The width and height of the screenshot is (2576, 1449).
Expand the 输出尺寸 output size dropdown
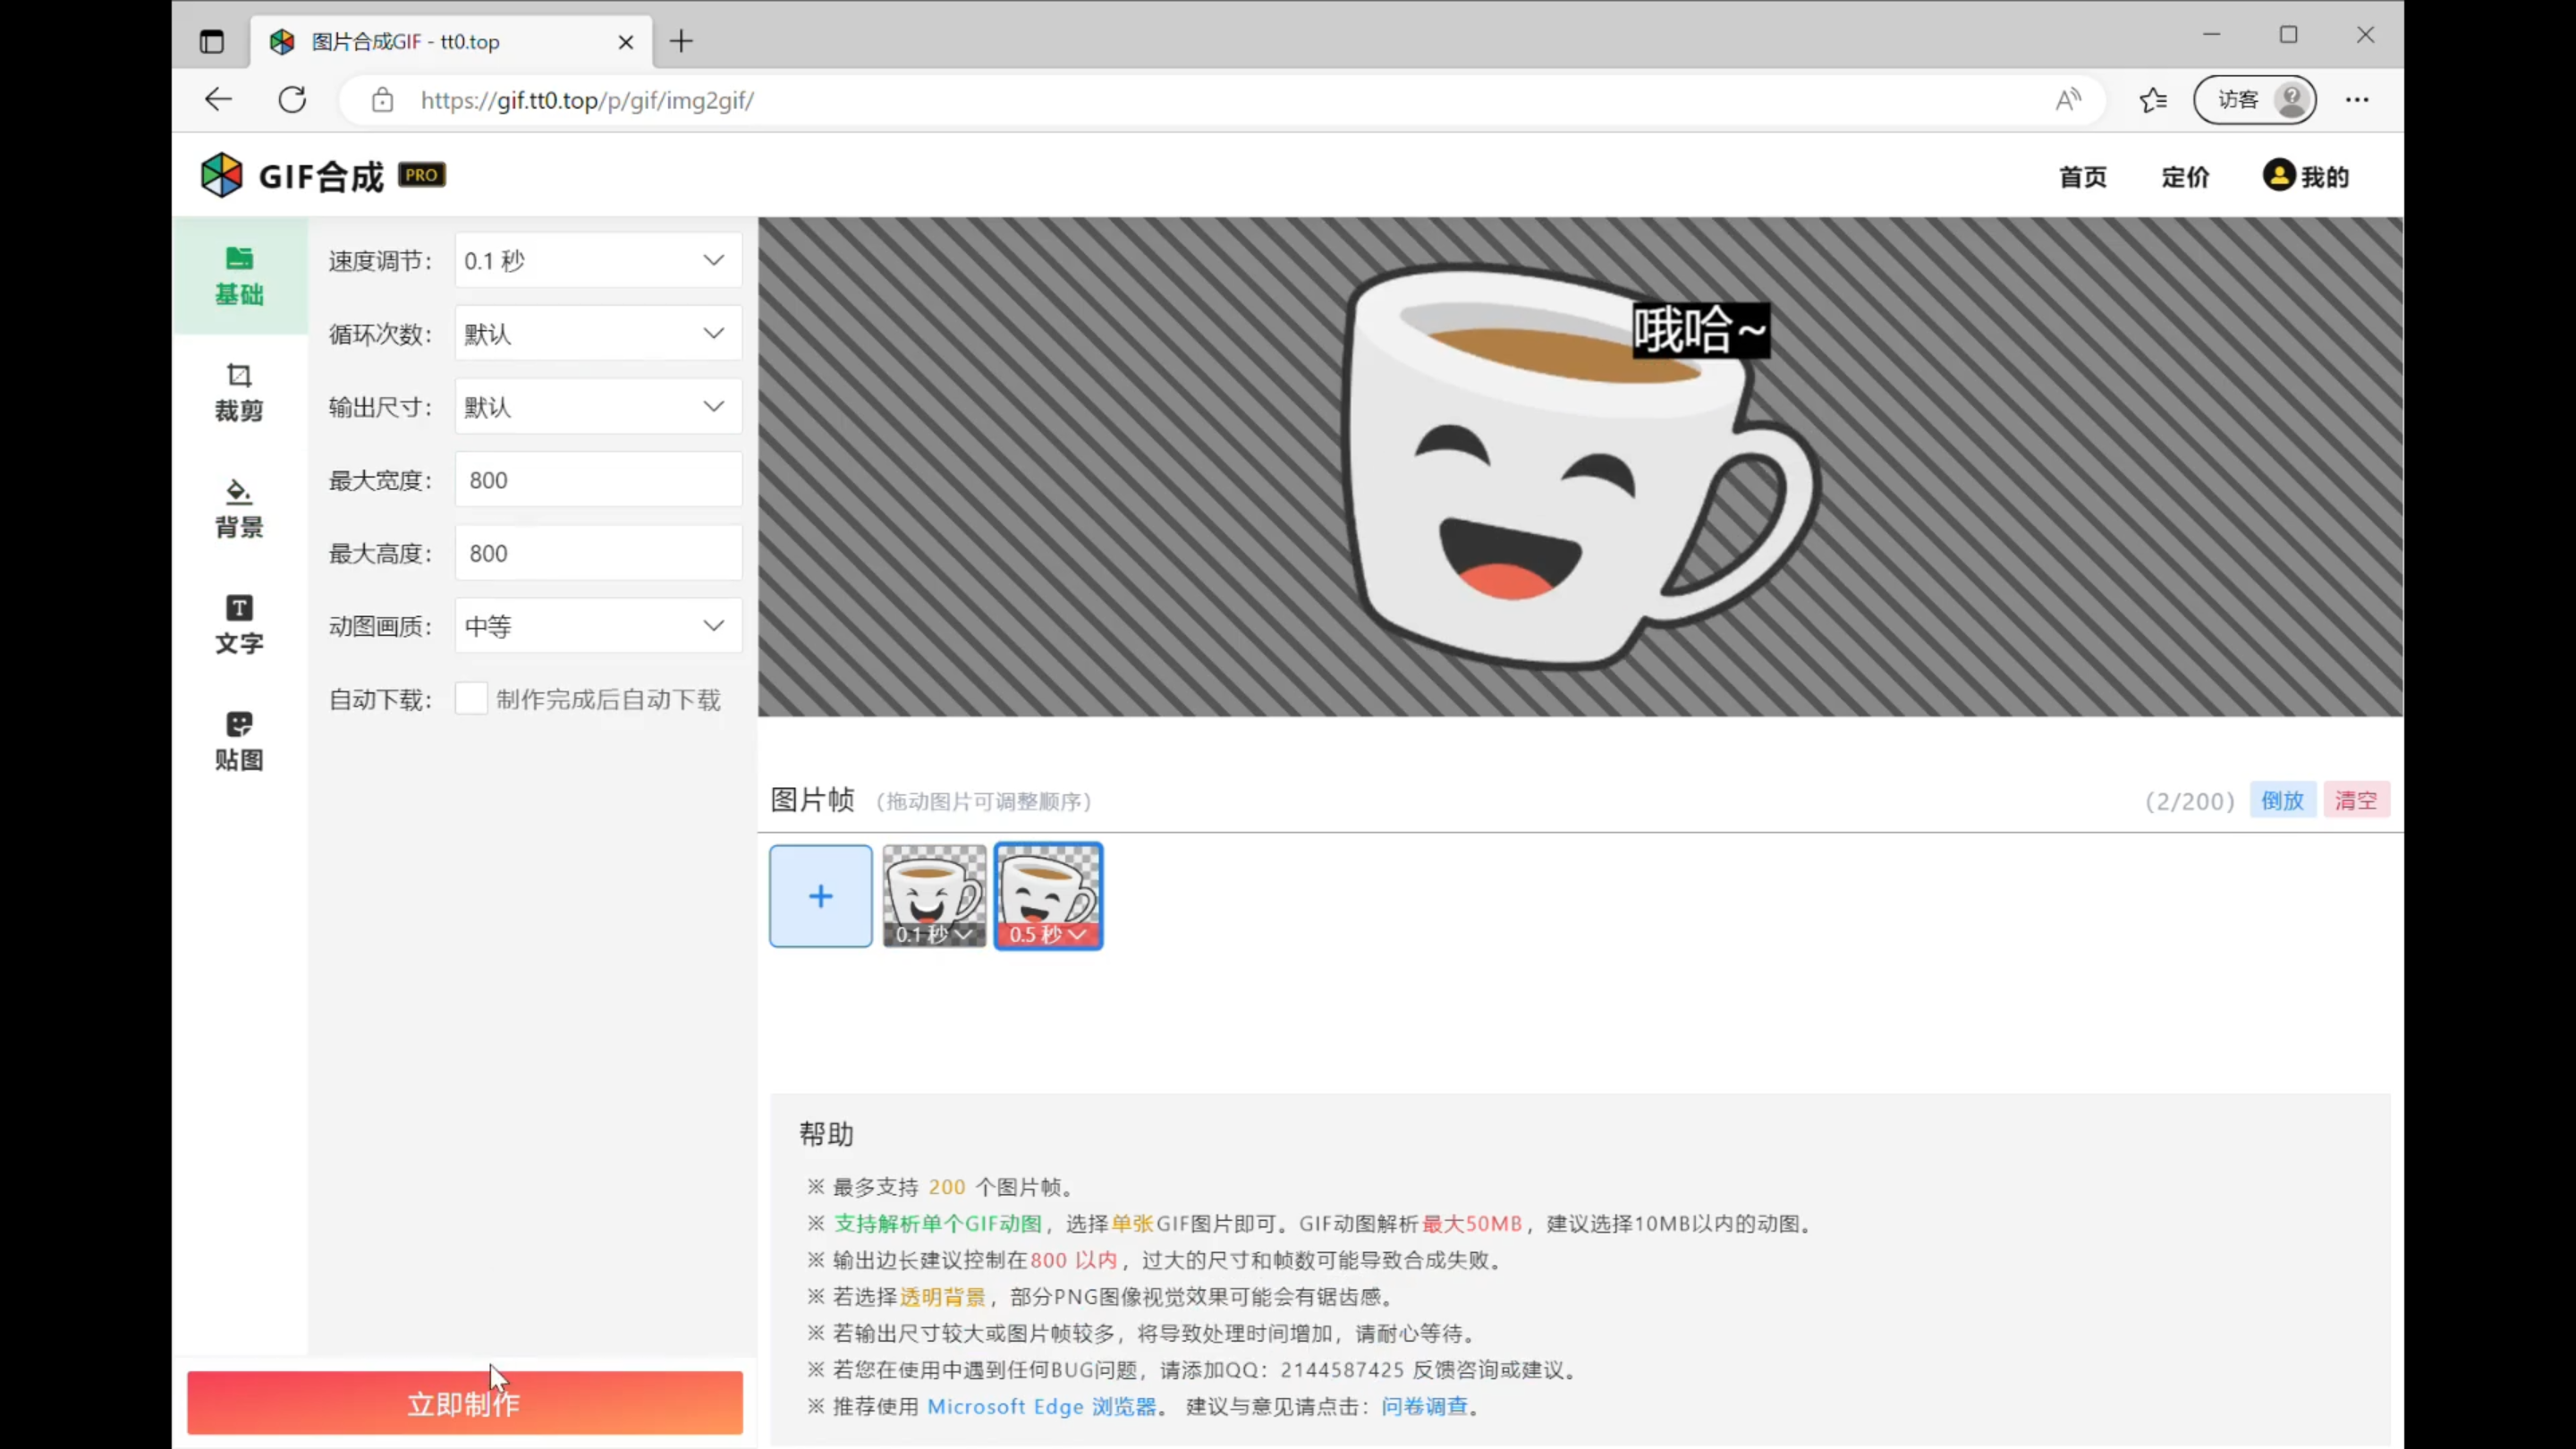coord(598,406)
